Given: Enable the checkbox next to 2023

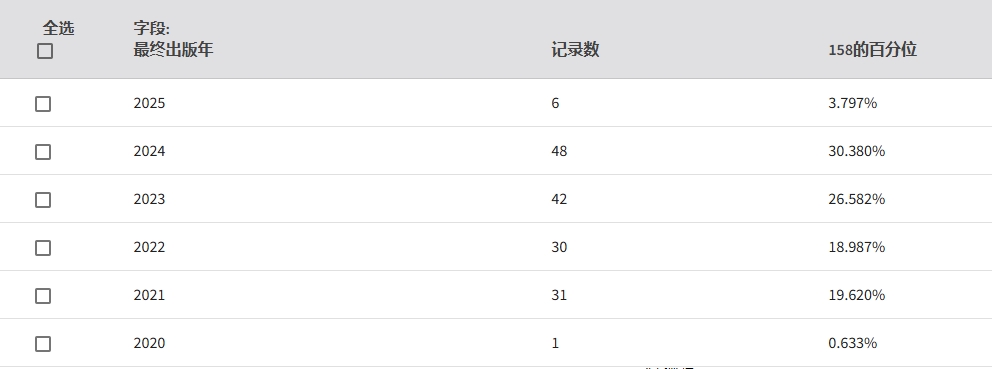Looking at the screenshot, I should click(43, 200).
